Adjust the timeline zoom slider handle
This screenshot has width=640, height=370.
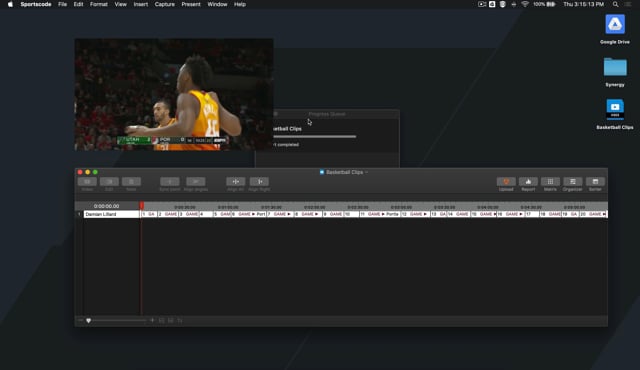[x=89, y=321]
